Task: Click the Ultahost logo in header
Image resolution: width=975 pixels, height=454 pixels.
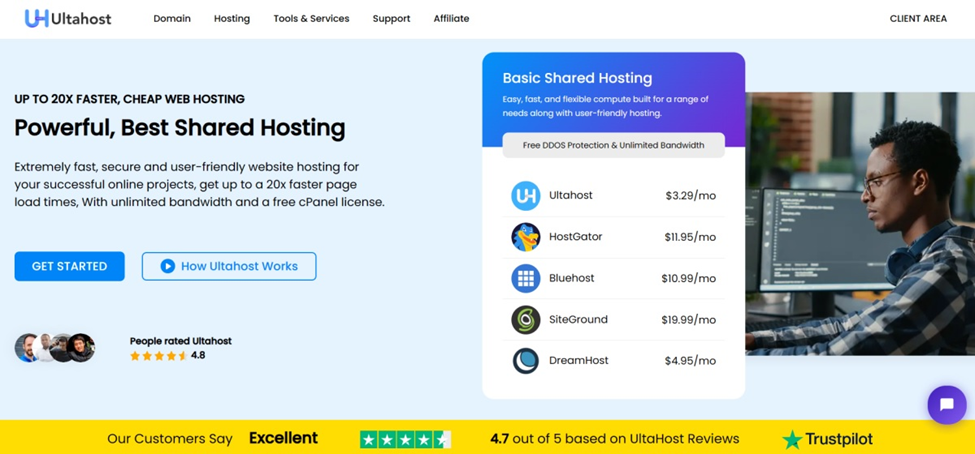Action: pos(68,18)
